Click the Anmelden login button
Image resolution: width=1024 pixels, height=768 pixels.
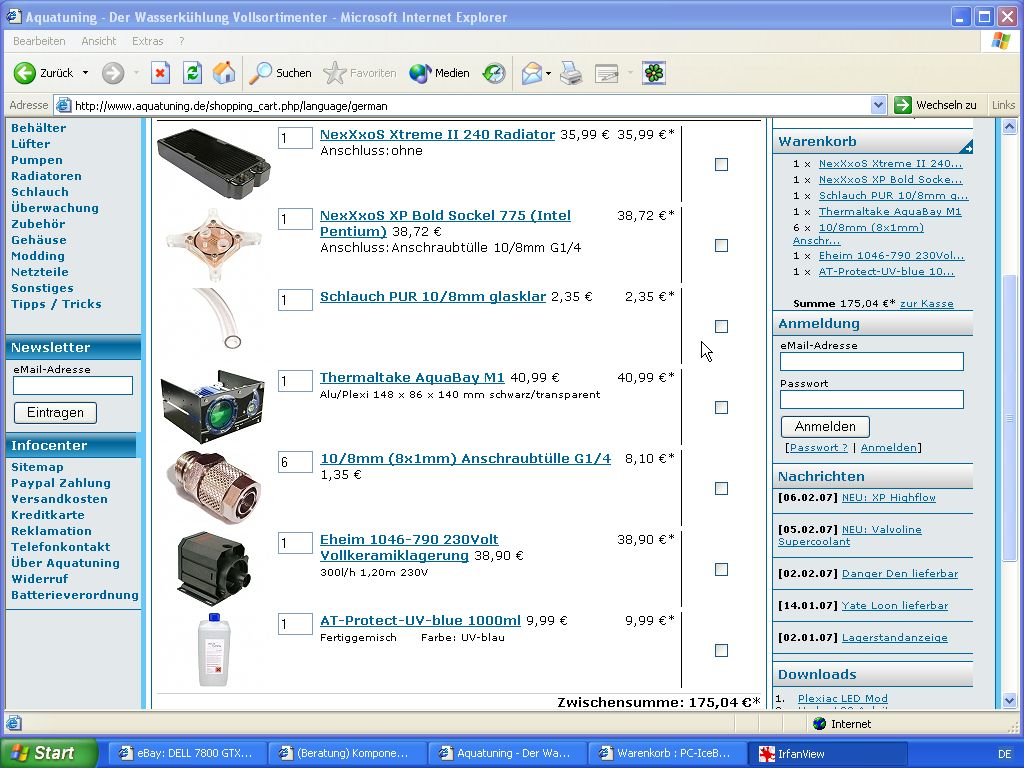[x=825, y=426]
